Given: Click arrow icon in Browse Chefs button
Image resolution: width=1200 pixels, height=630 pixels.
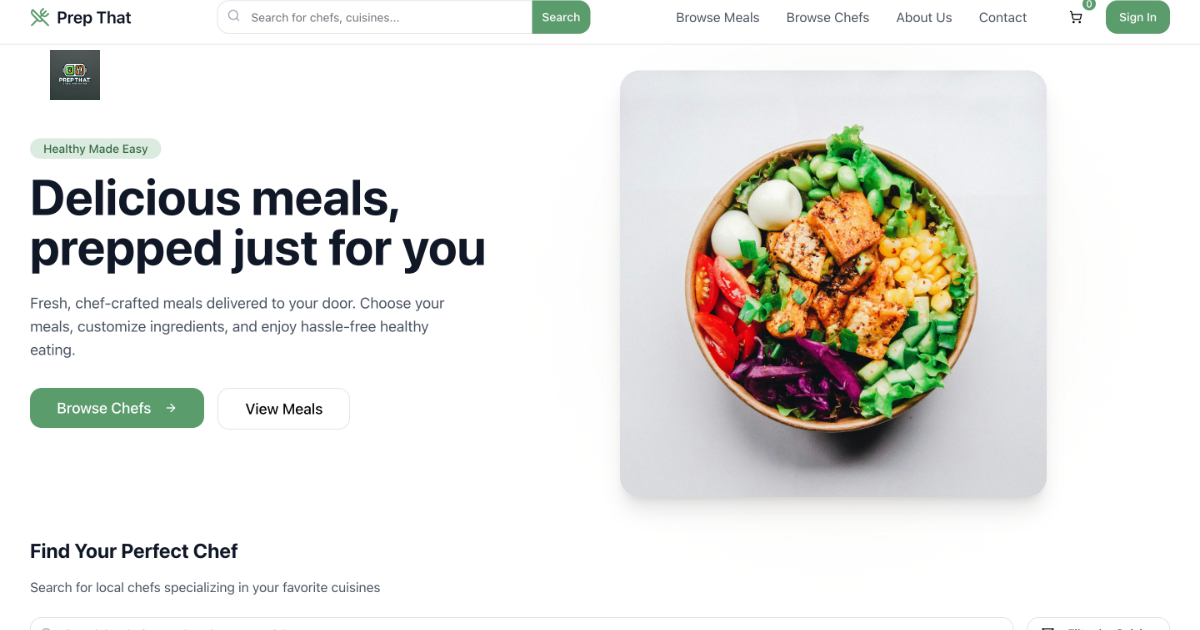Looking at the screenshot, I should coord(171,408).
